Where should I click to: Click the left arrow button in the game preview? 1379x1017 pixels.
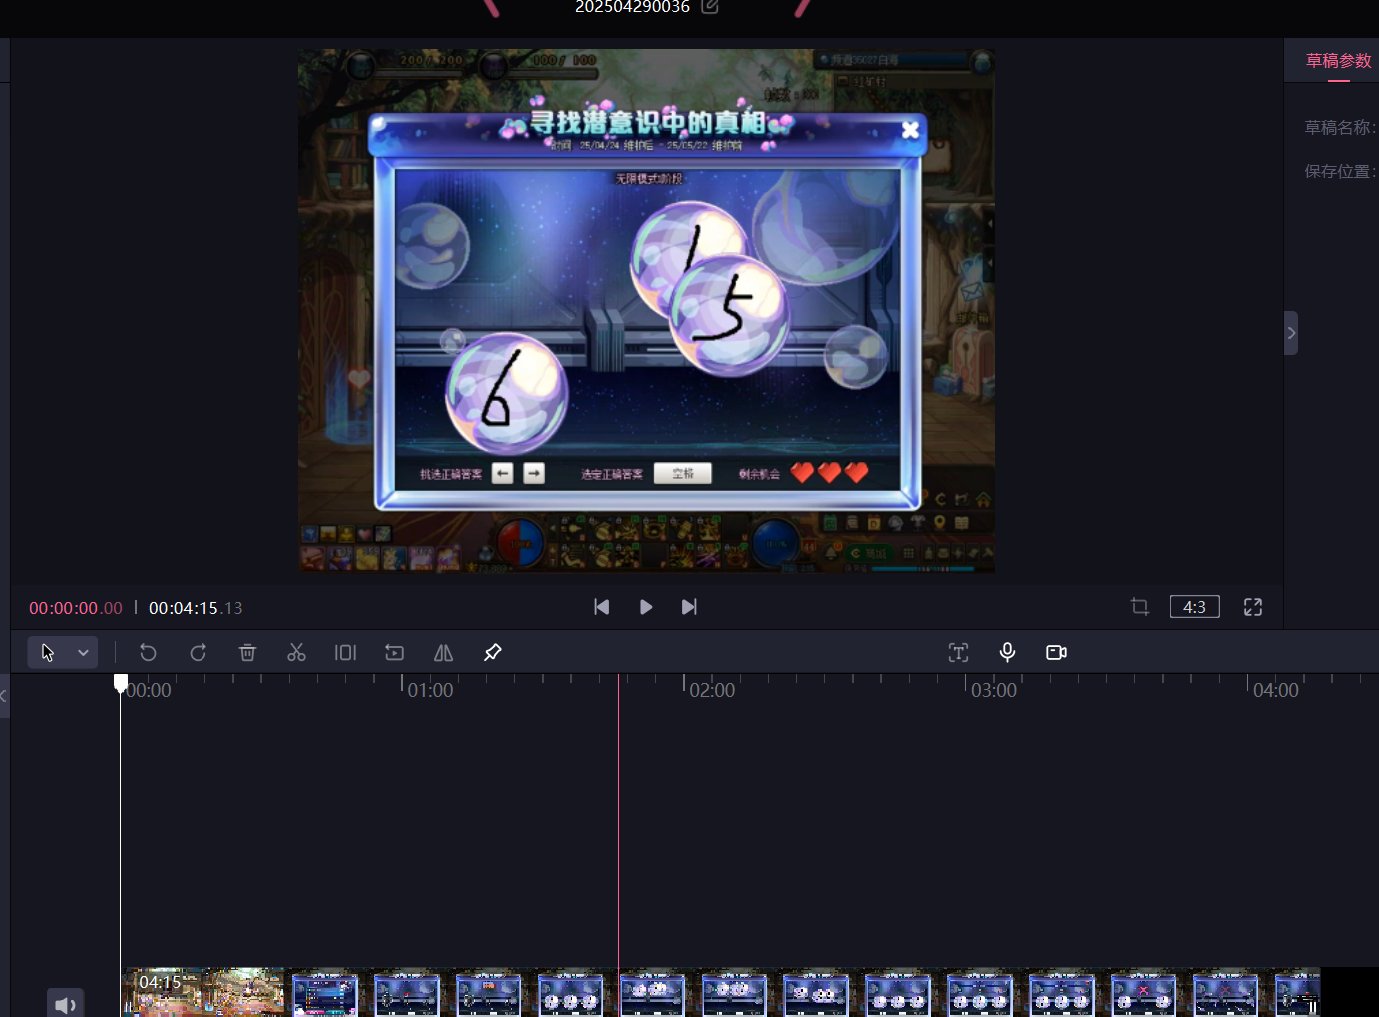[503, 473]
